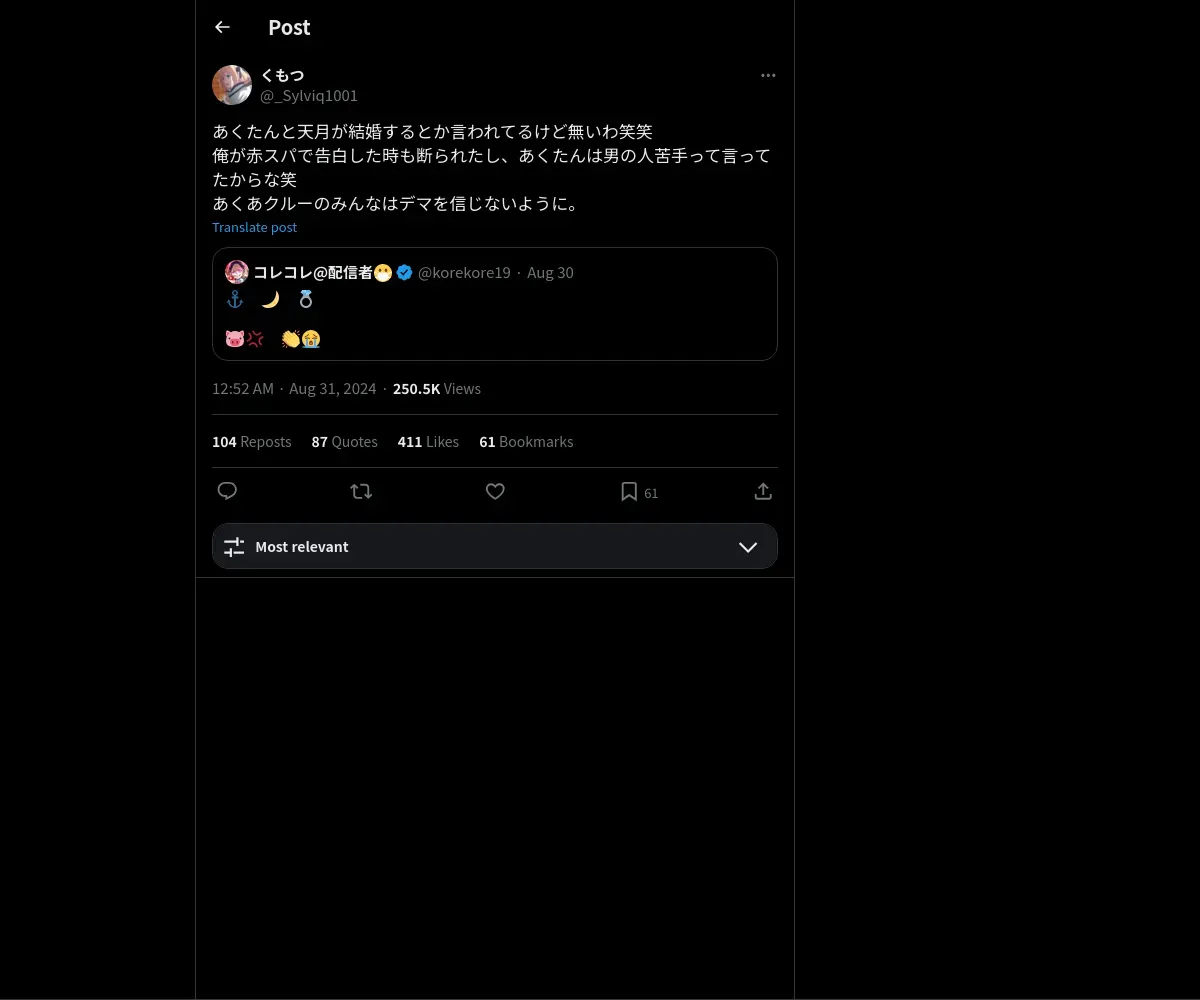Click the reply speech bubble icon
The width and height of the screenshot is (1200, 1000).
tap(227, 491)
